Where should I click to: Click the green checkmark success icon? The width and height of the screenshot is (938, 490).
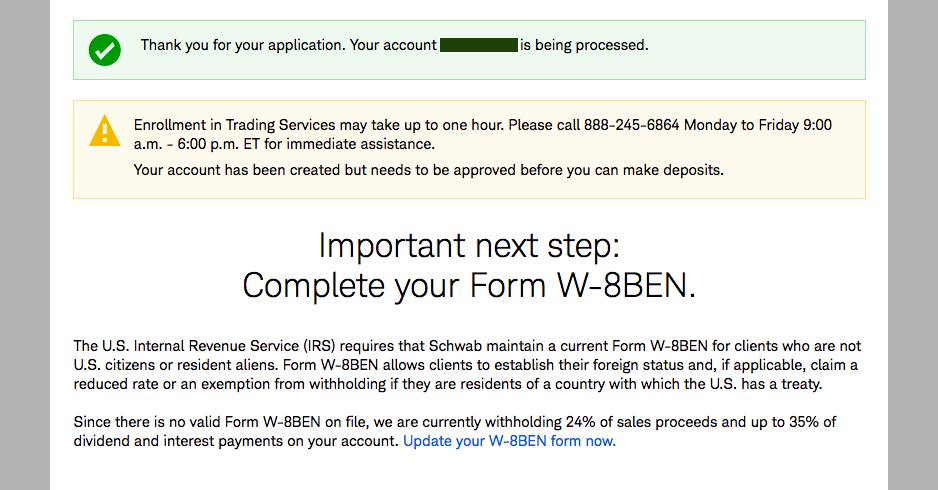tap(105, 50)
